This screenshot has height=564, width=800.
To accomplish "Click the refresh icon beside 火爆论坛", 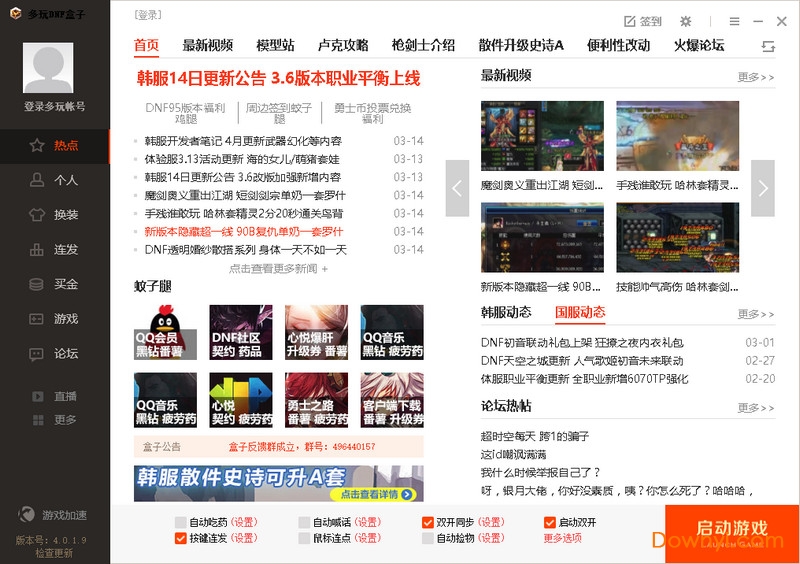I will [x=768, y=46].
